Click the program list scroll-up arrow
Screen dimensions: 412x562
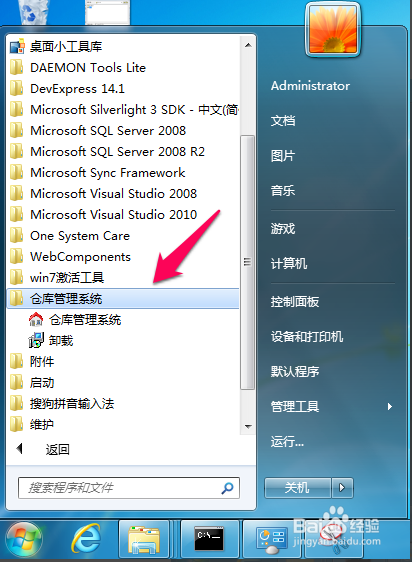pyautogui.click(x=248, y=46)
